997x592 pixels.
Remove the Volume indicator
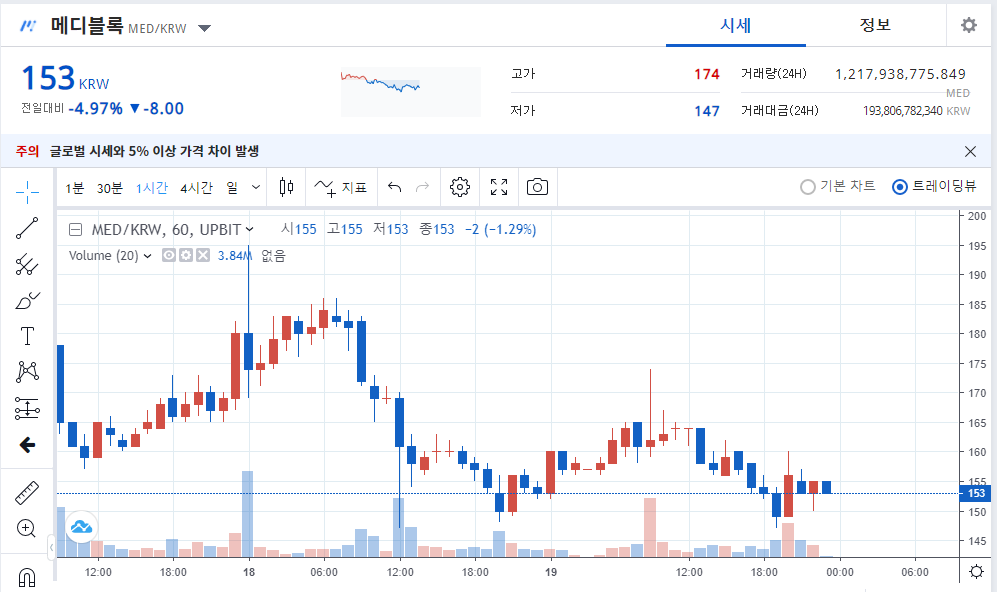[x=202, y=255]
